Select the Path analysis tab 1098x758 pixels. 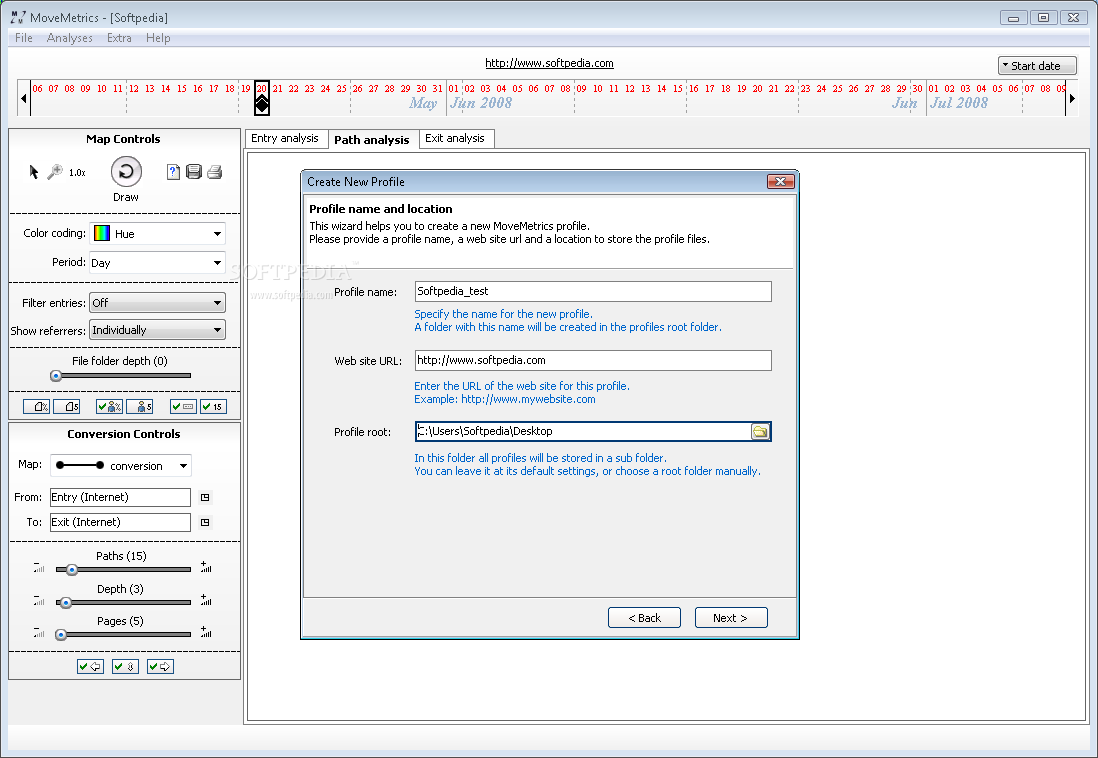[x=372, y=139]
